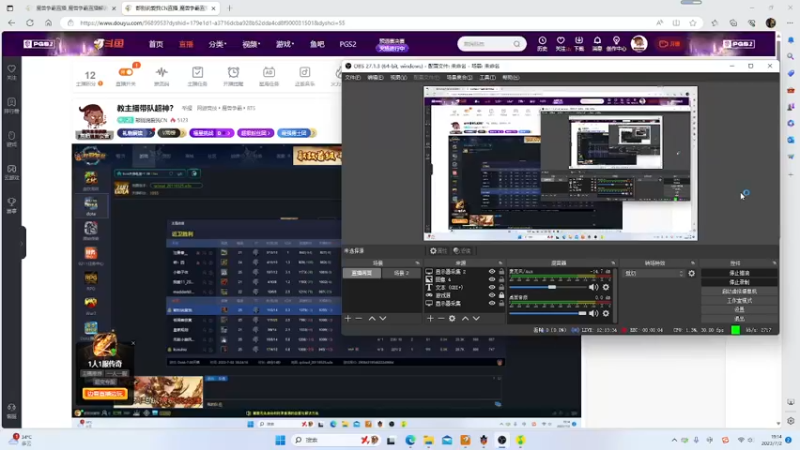The height and width of the screenshot is (450, 800).
Task: Toggle lock on 图像 4 source
Action: 502,280
